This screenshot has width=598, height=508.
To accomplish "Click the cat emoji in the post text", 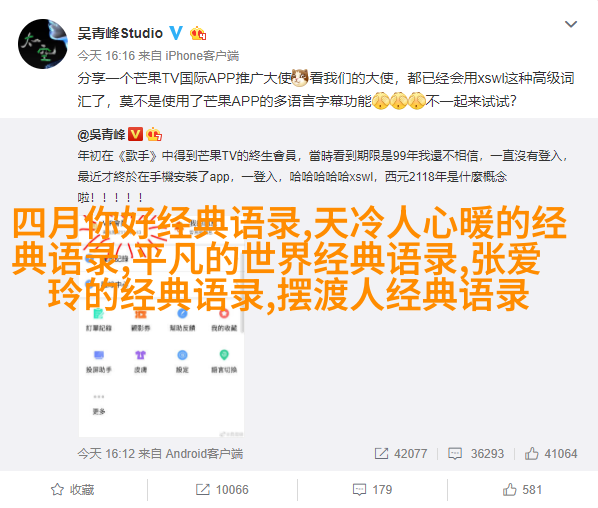I will point(300,77).
